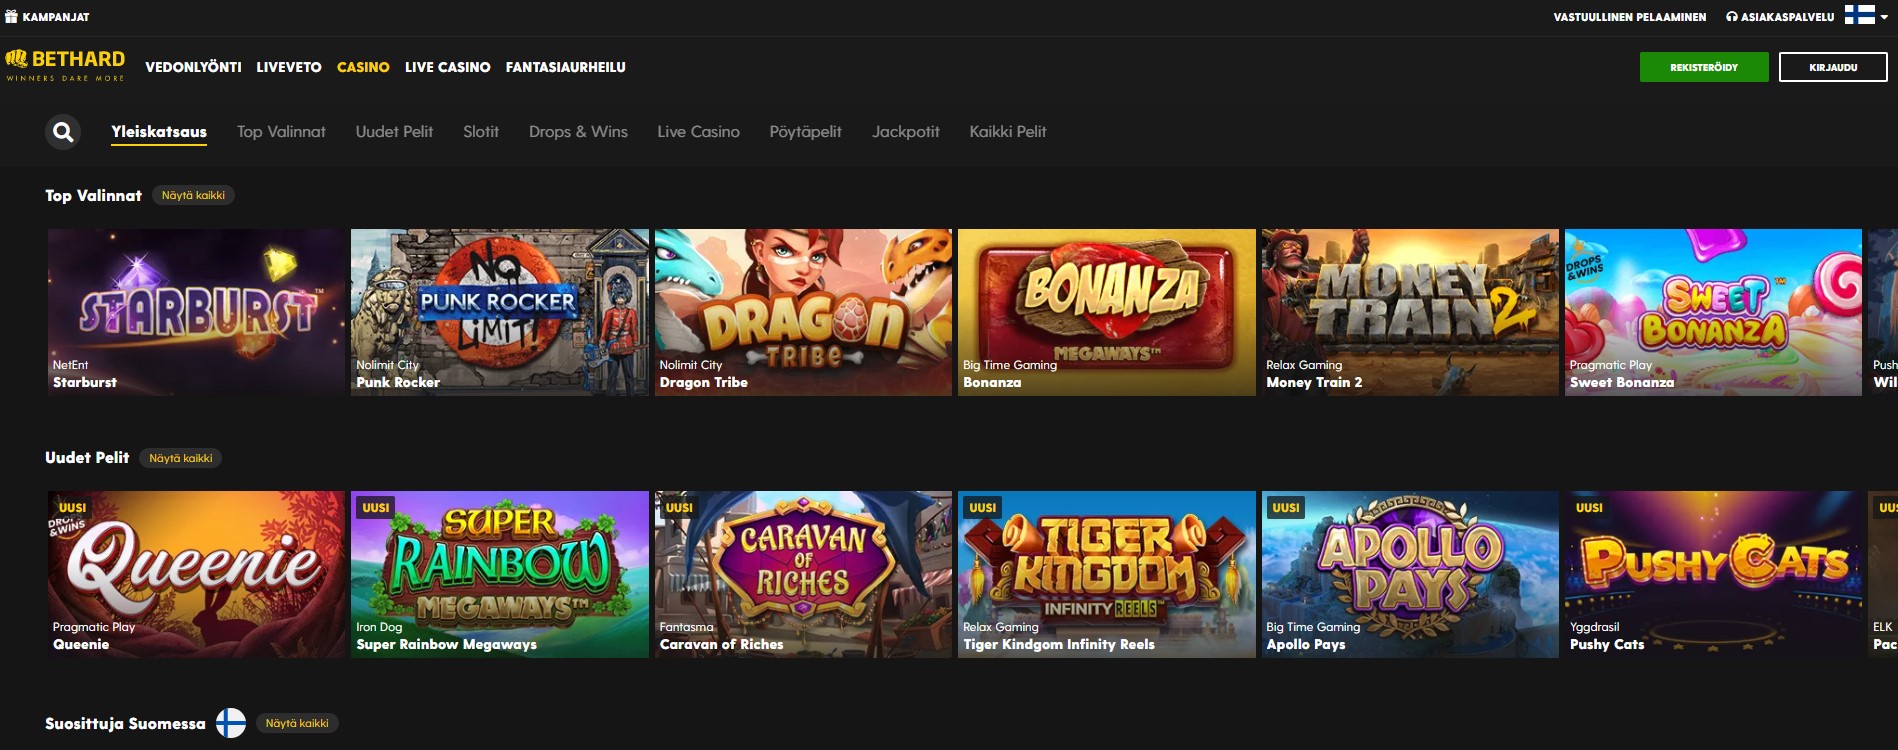Open the Bonanza Megaways game thumbnail
Image resolution: width=1898 pixels, height=750 pixels.
click(1107, 312)
